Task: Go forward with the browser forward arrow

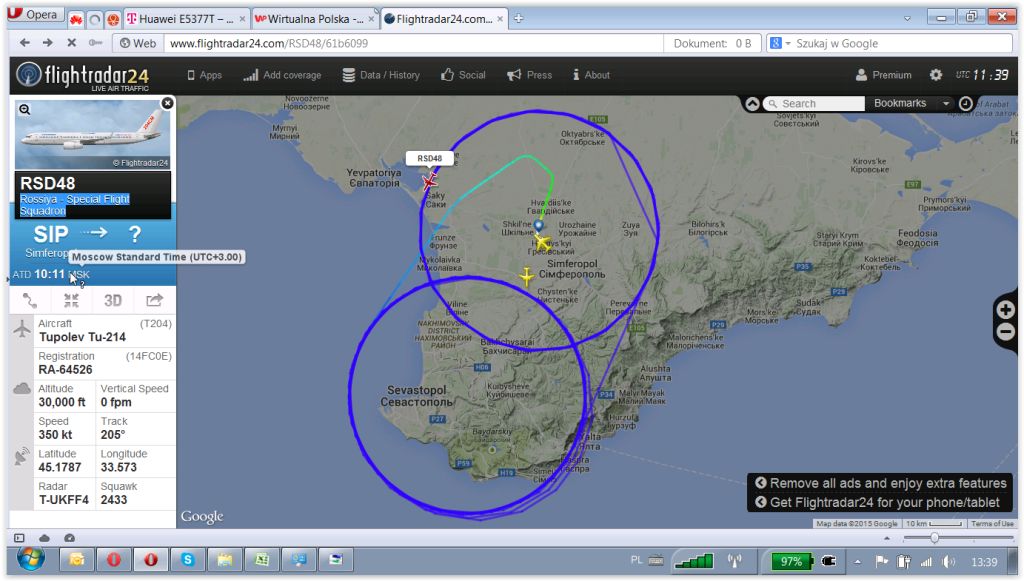Action: tap(48, 43)
